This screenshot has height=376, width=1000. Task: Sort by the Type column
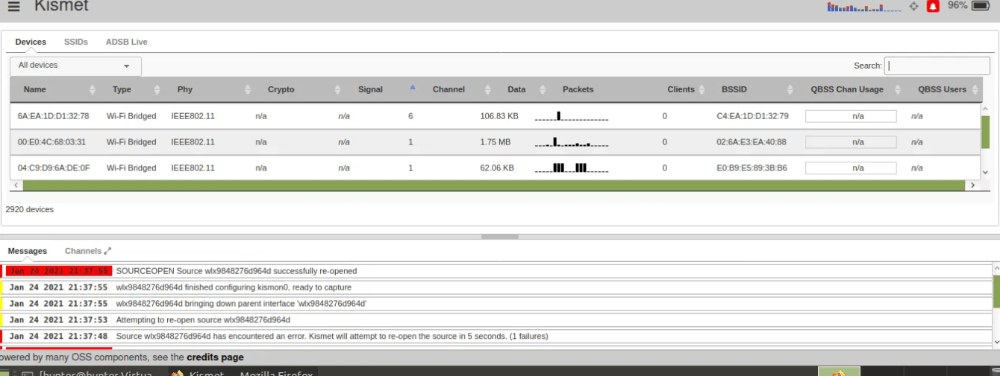pyautogui.click(x=121, y=90)
